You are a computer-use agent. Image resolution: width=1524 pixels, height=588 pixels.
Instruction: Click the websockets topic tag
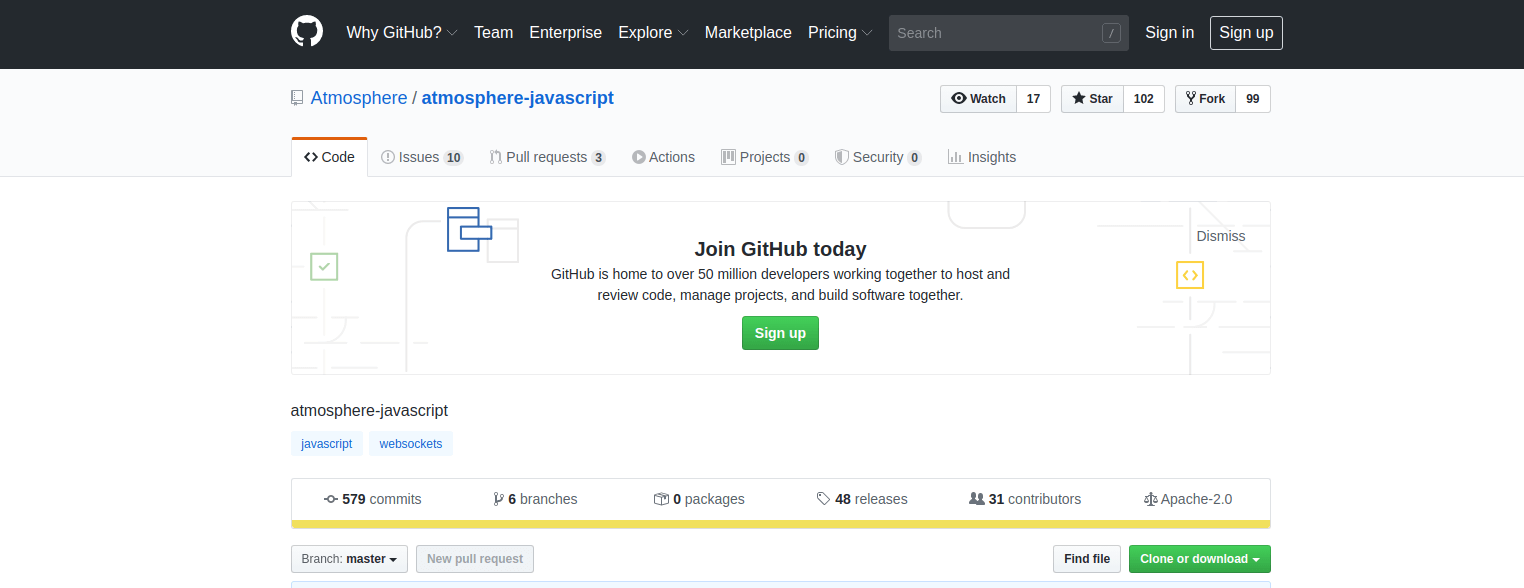(411, 444)
